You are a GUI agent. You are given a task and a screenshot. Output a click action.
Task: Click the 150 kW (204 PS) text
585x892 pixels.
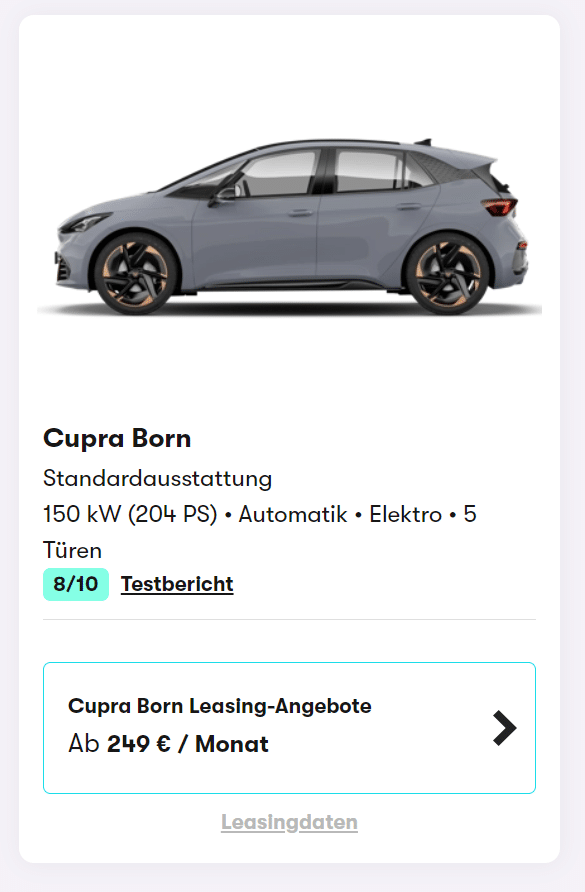[x=130, y=514]
